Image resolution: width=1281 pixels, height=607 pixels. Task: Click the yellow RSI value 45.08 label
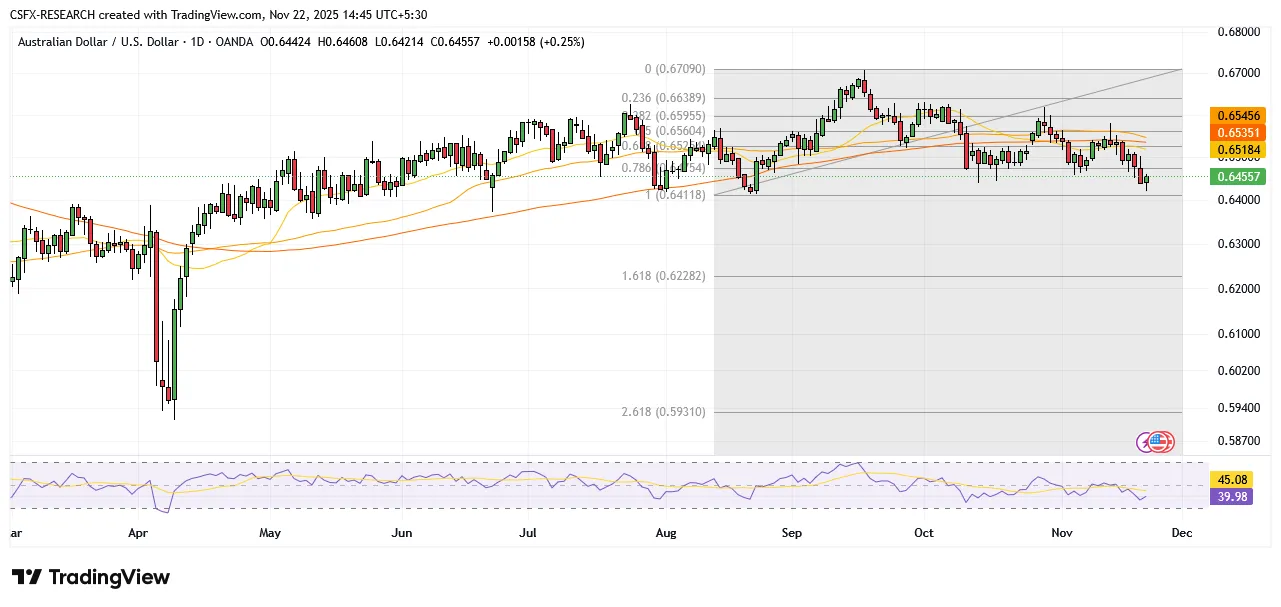pyautogui.click(x=1229, y=479)
